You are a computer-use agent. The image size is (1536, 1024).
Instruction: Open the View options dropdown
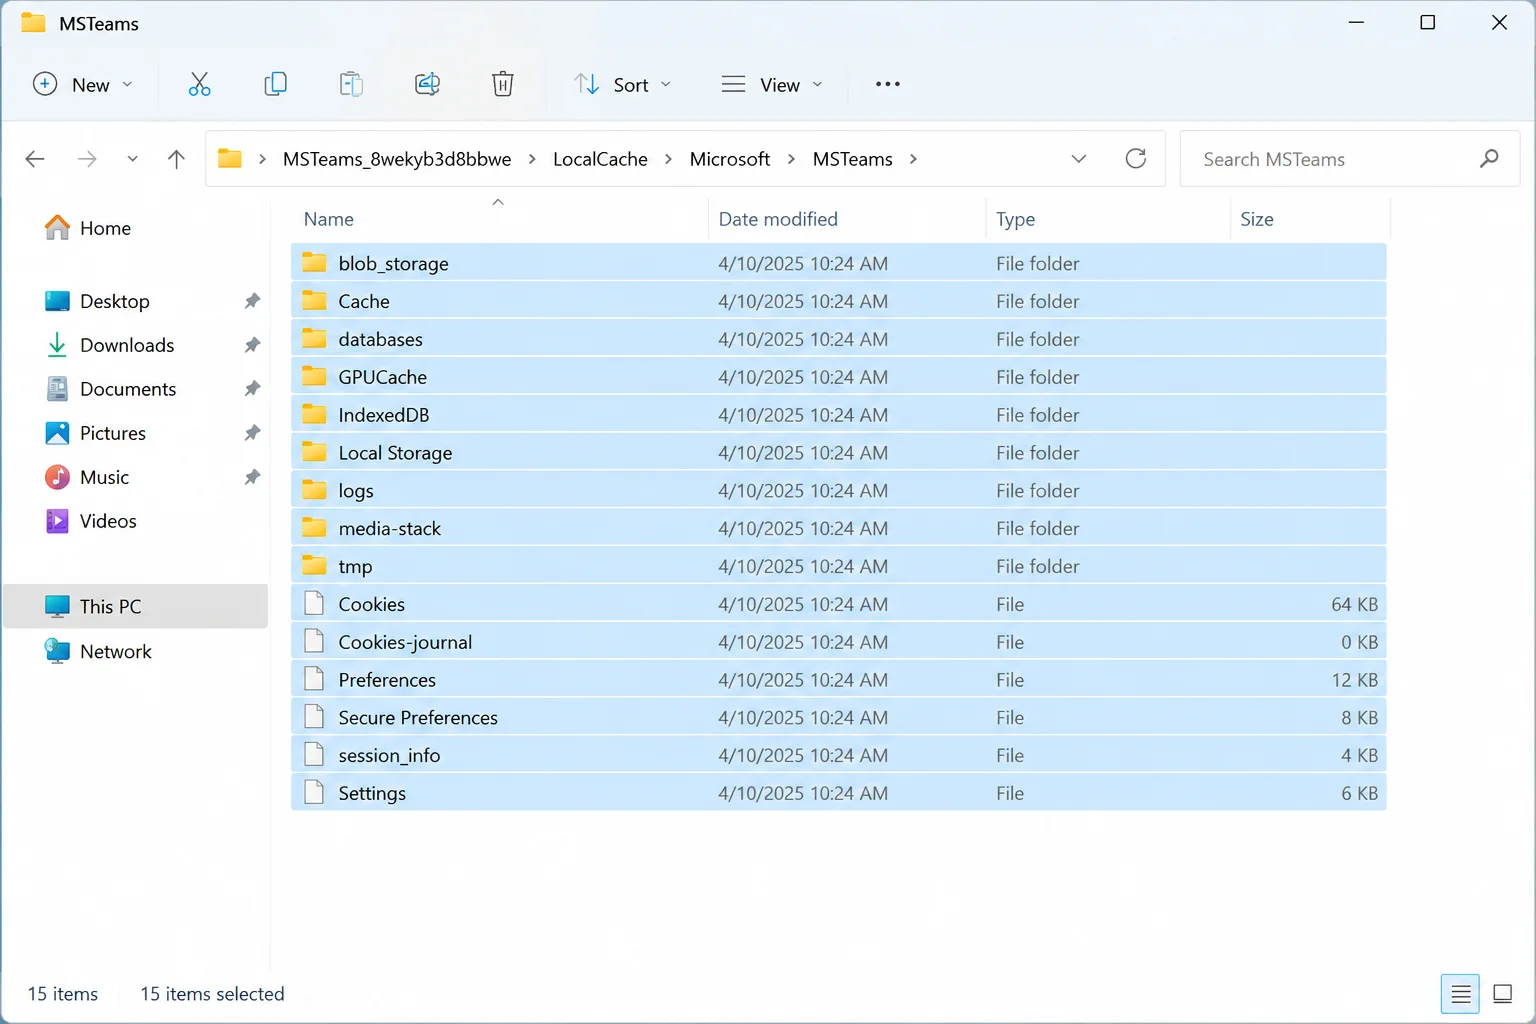[772, 84]
